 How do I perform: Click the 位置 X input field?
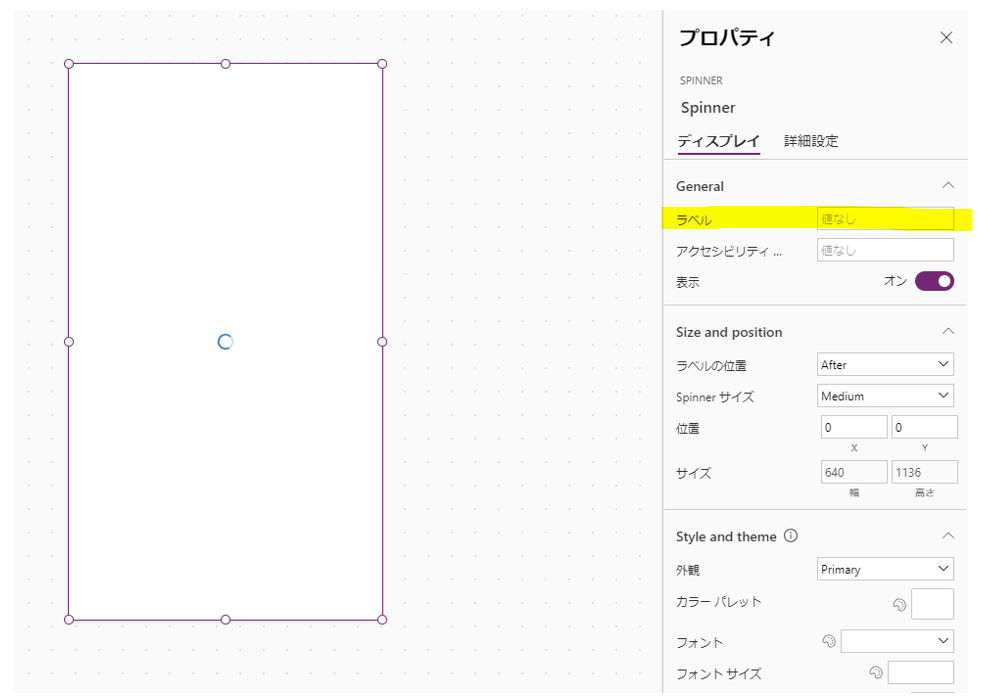click(853, 427)
